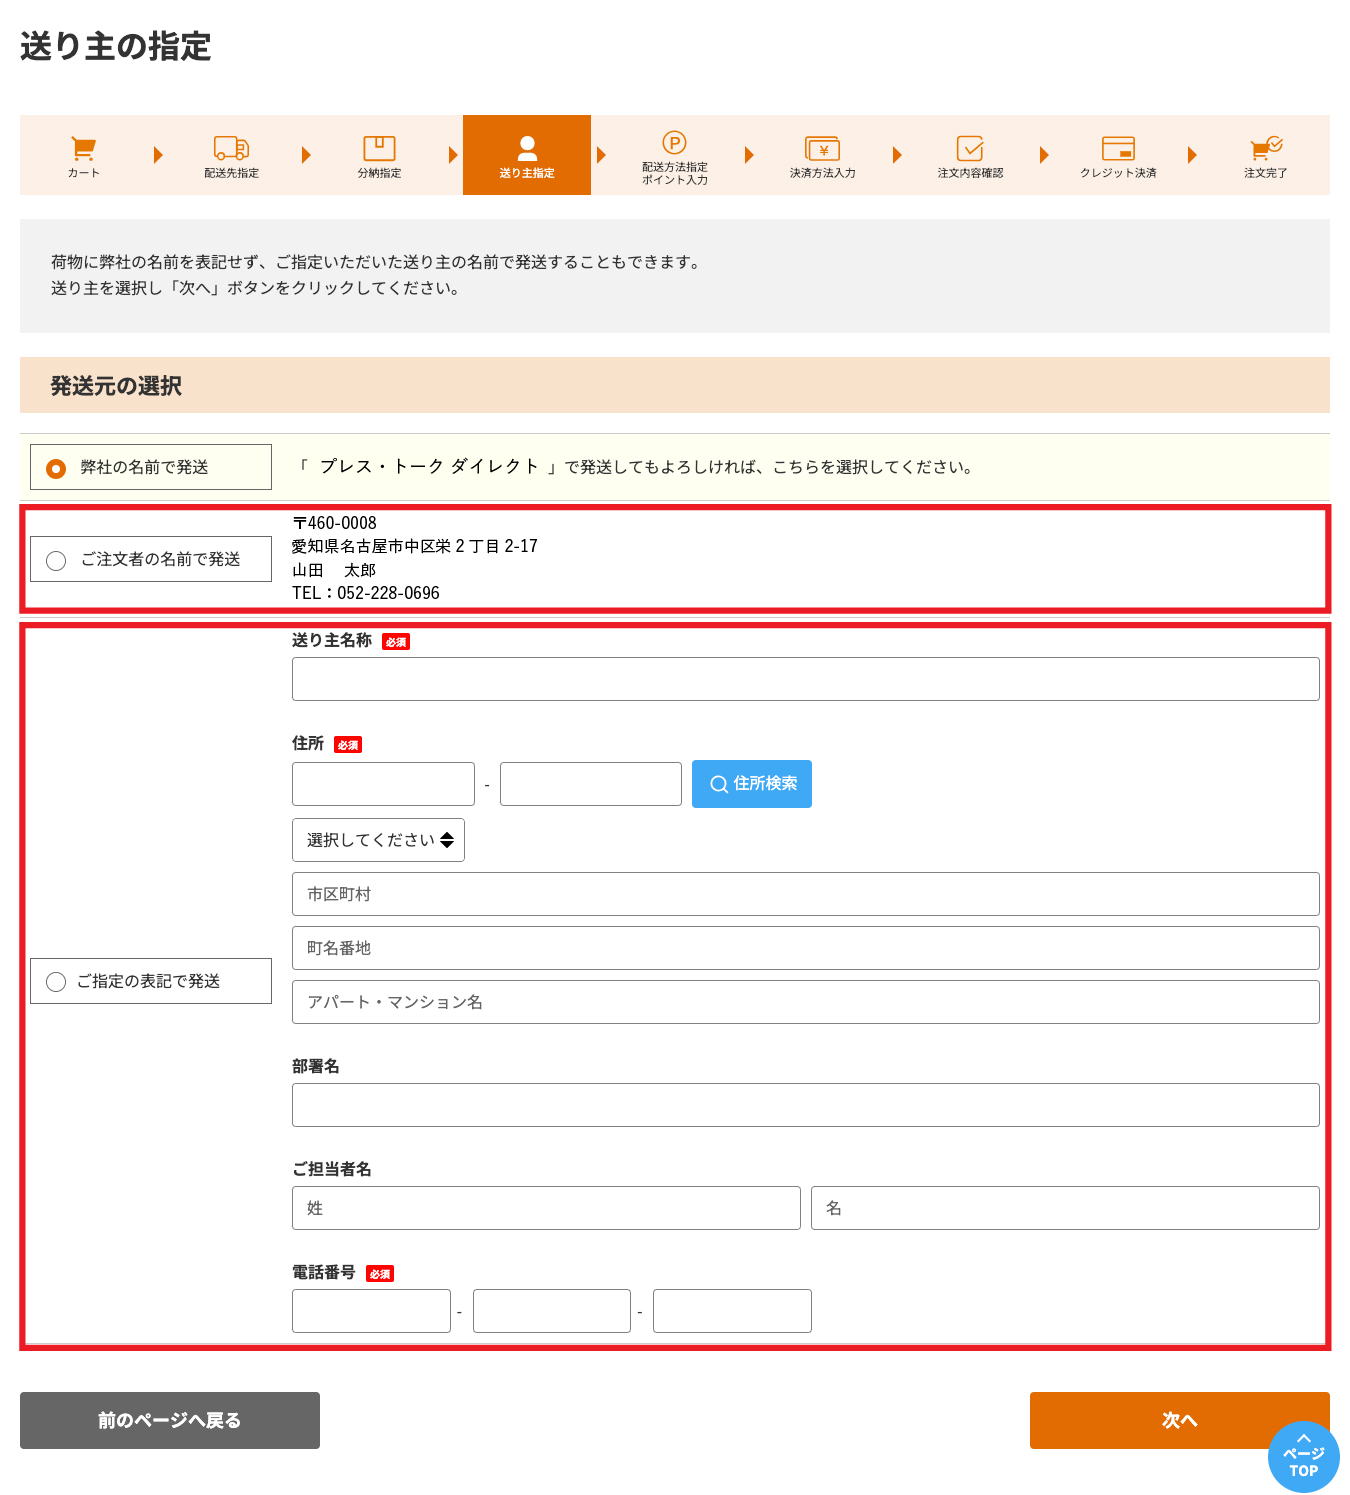Focus the first postal code field
This screenshot has width=1350, height=1495.
click(383, 784)
